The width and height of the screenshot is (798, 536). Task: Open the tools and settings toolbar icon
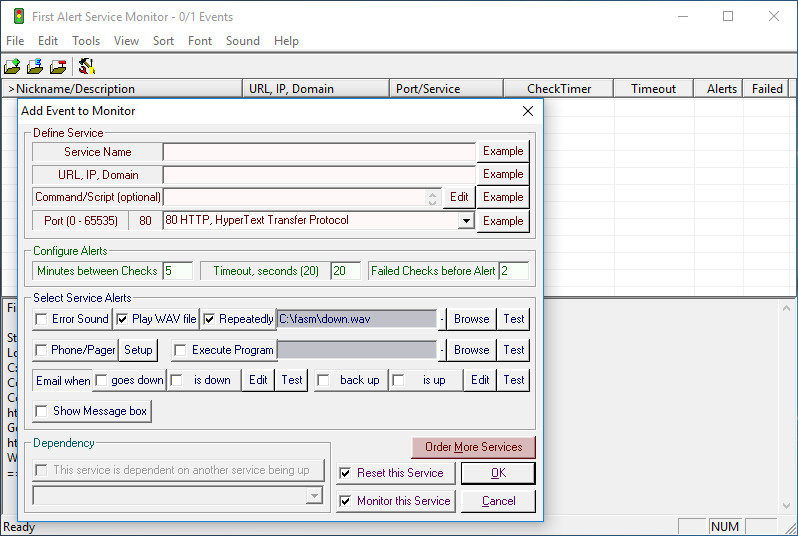87,66
